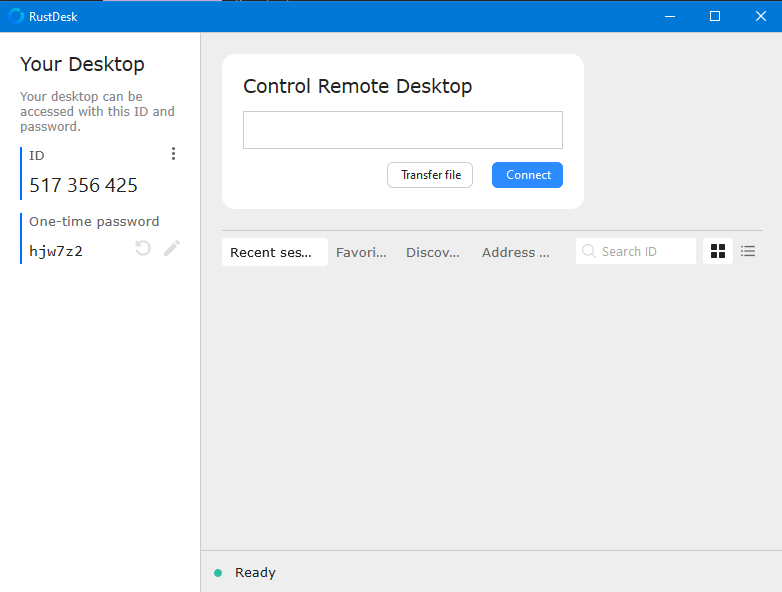Edit the one-time password with pencil icon
The height and width of the screenshot is (592, 782).
(172, 248)
